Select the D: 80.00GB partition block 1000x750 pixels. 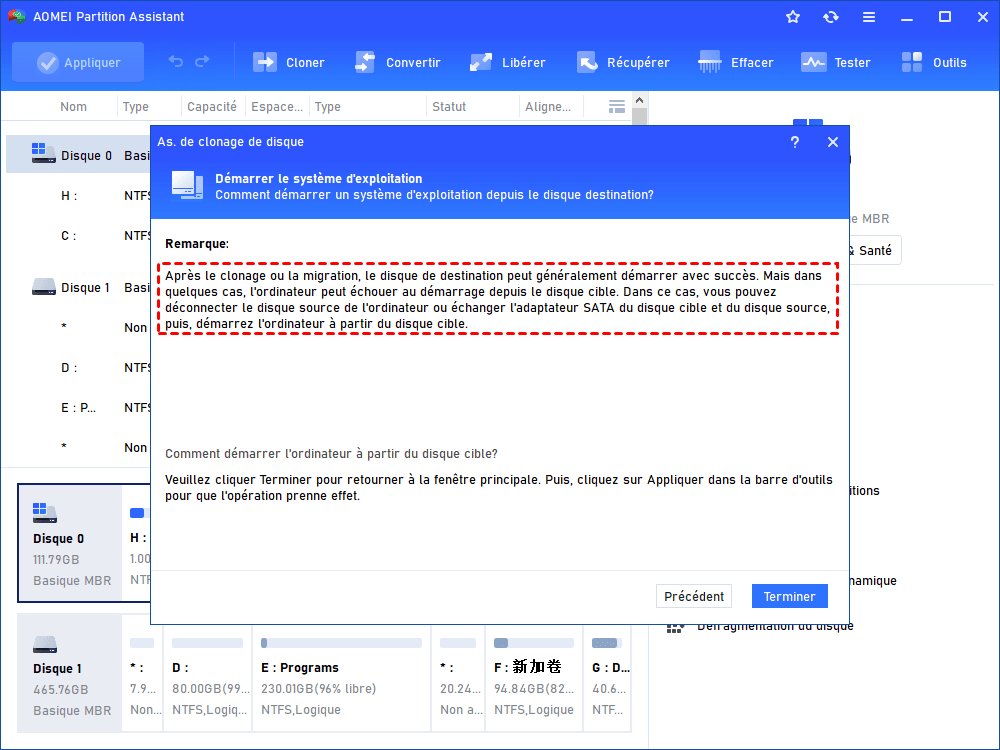pos(208,678)
